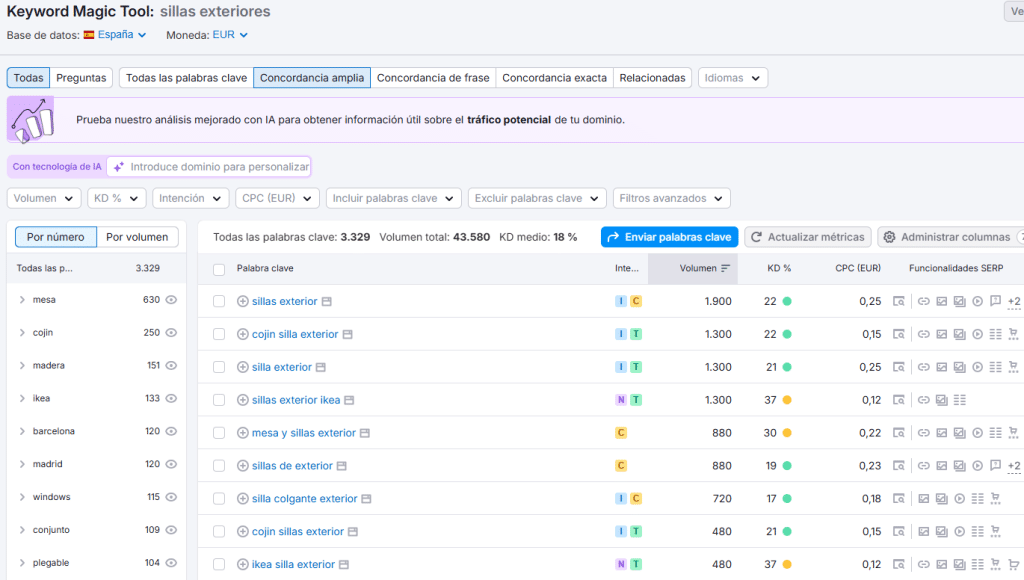1024x580 pixels.
Task: Click the eye icon next to 'ikea' group
Action: (171, 399)
